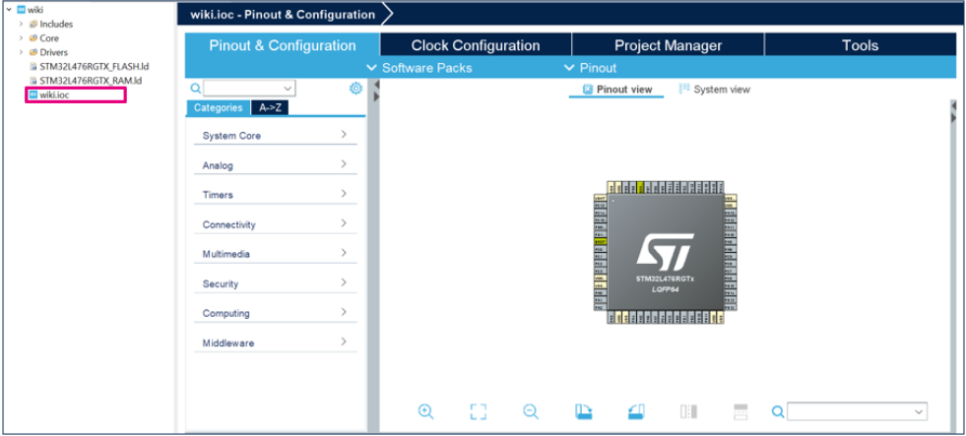Click the right-pointing arrow on the category panel splitter
This screenshot has height=436, width=966.
coord(376,97)
